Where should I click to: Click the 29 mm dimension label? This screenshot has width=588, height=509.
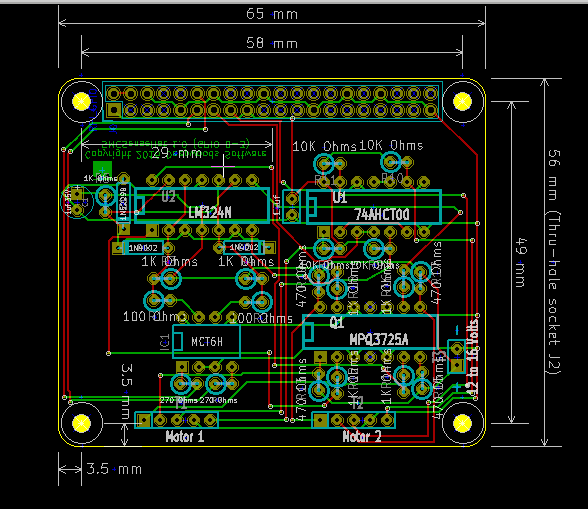[177, 153]
